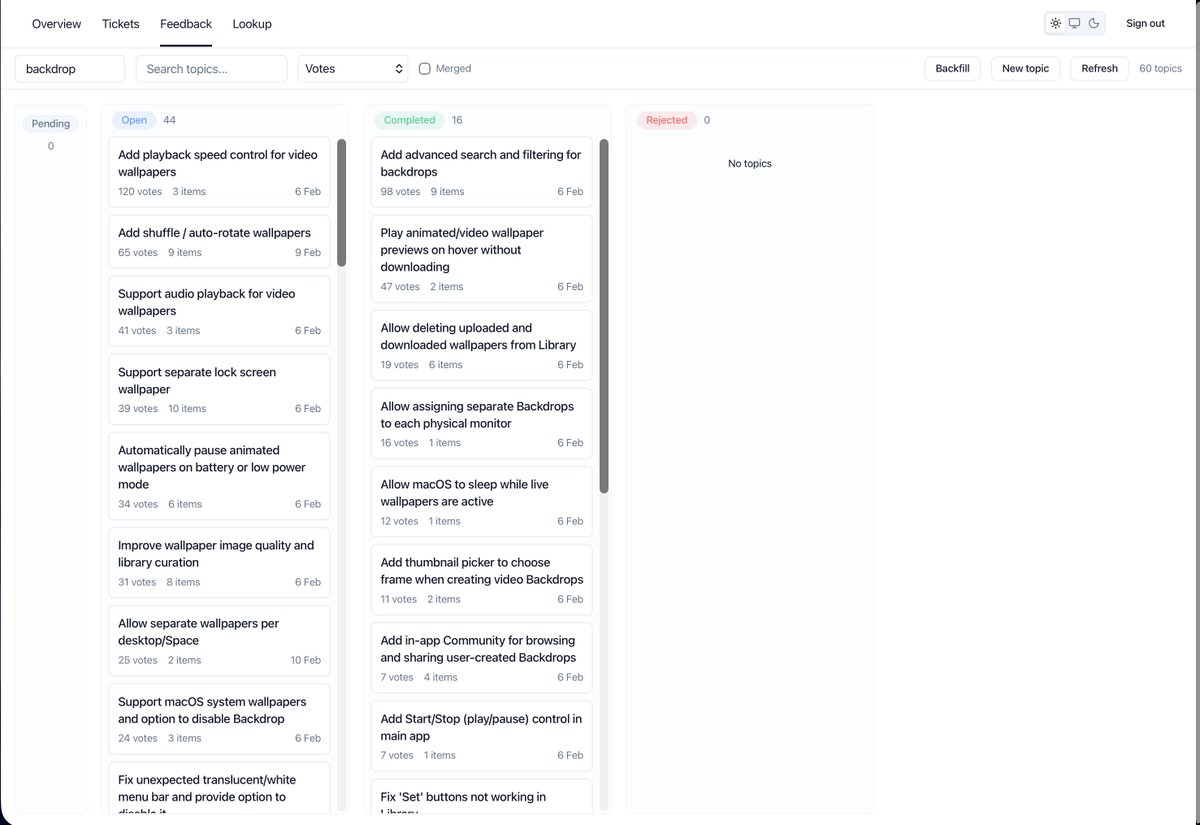The image size is (1200, 825).
Task: Enable dark mode moon icon
Action: [1094, 23]
